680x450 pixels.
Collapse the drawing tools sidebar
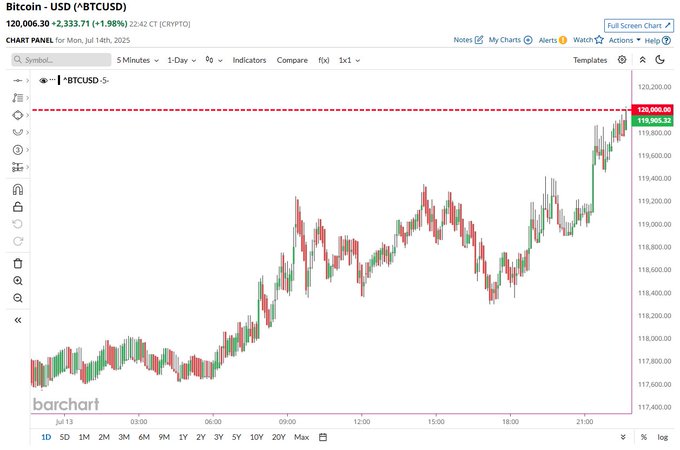point(18,320)
